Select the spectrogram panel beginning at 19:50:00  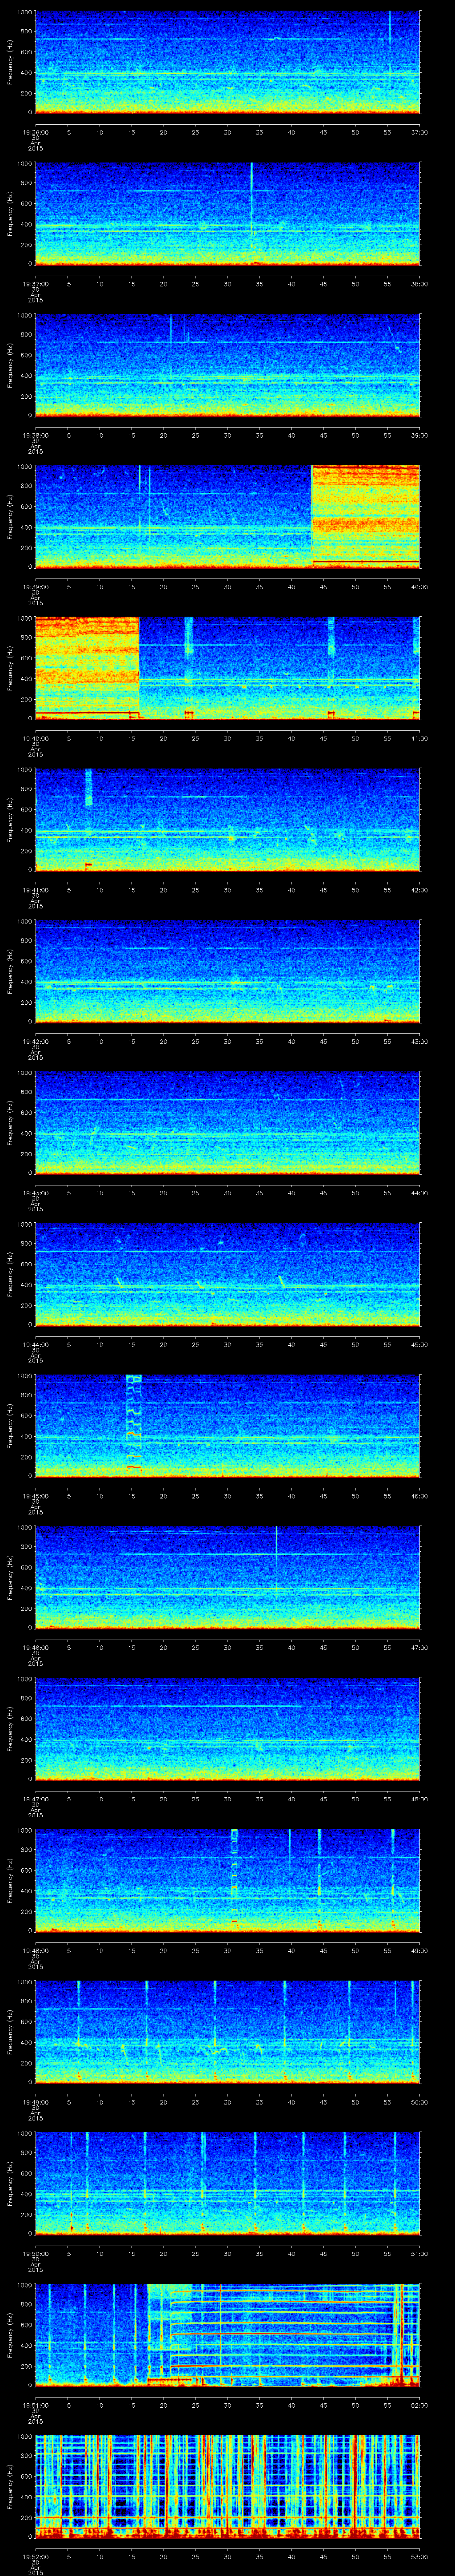click(x=227, y=2183)
